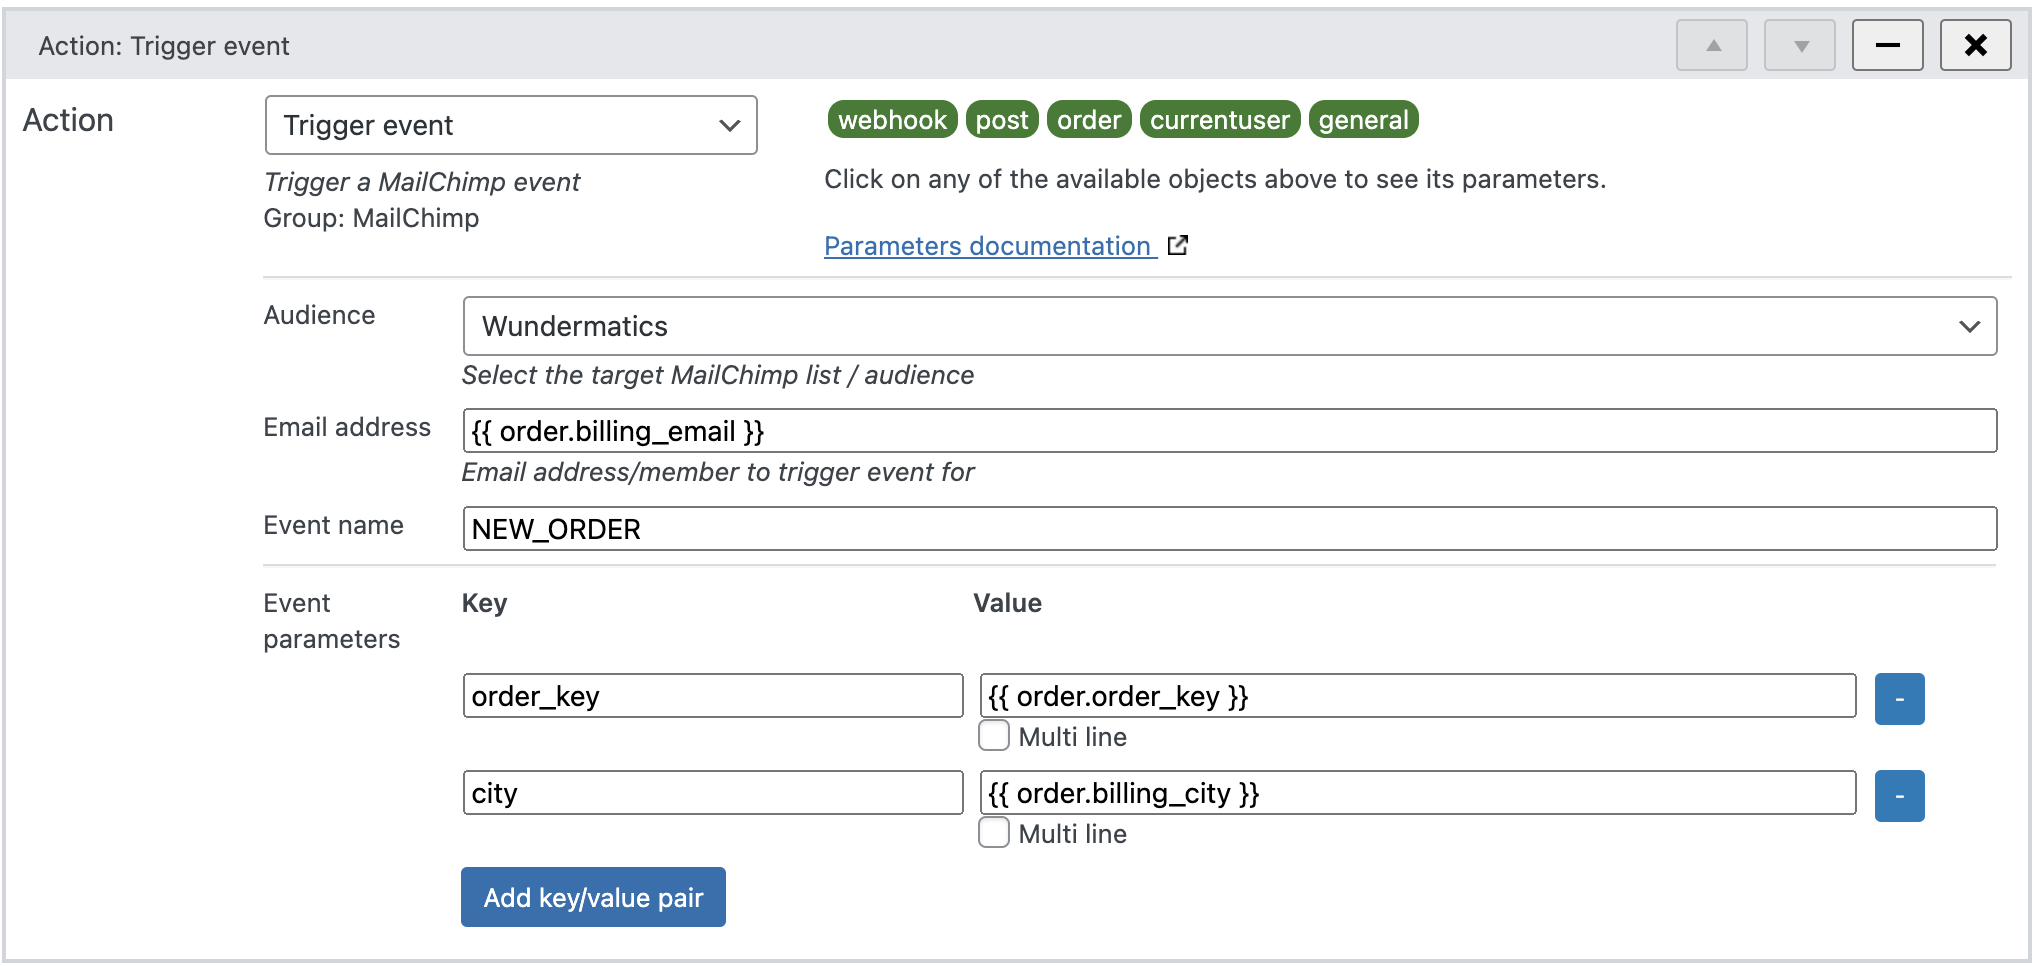
Task: Click the Add key/value pair button
Action: [x=593, y=897]
